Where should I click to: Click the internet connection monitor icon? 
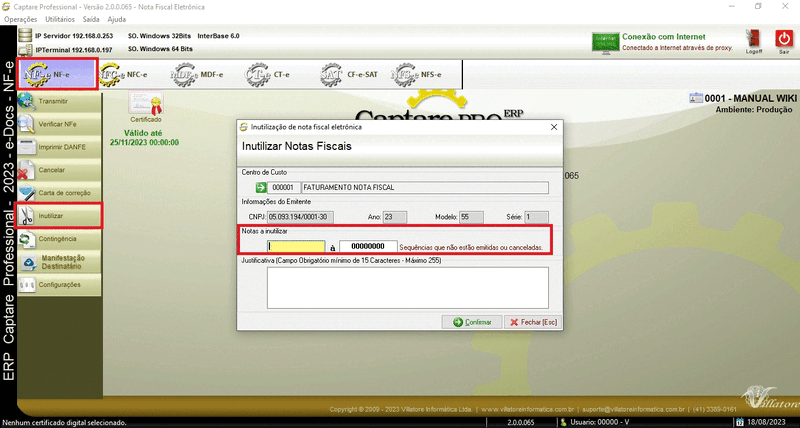pos(606,42)
